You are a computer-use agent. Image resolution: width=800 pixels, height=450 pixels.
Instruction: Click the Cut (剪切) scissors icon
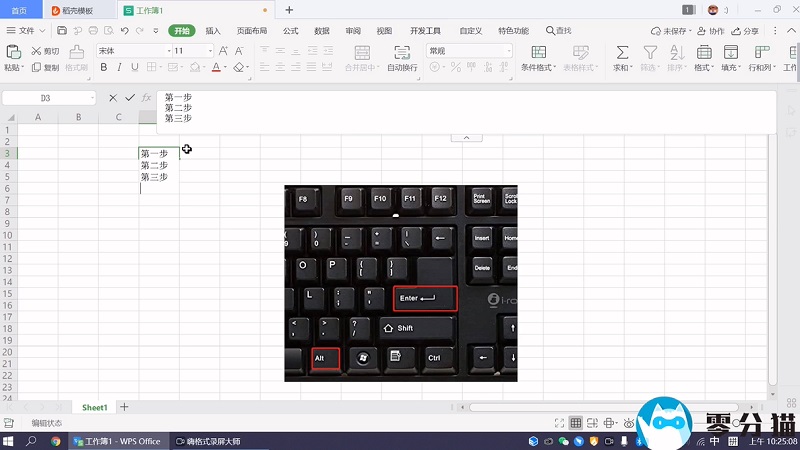[36, 51]
